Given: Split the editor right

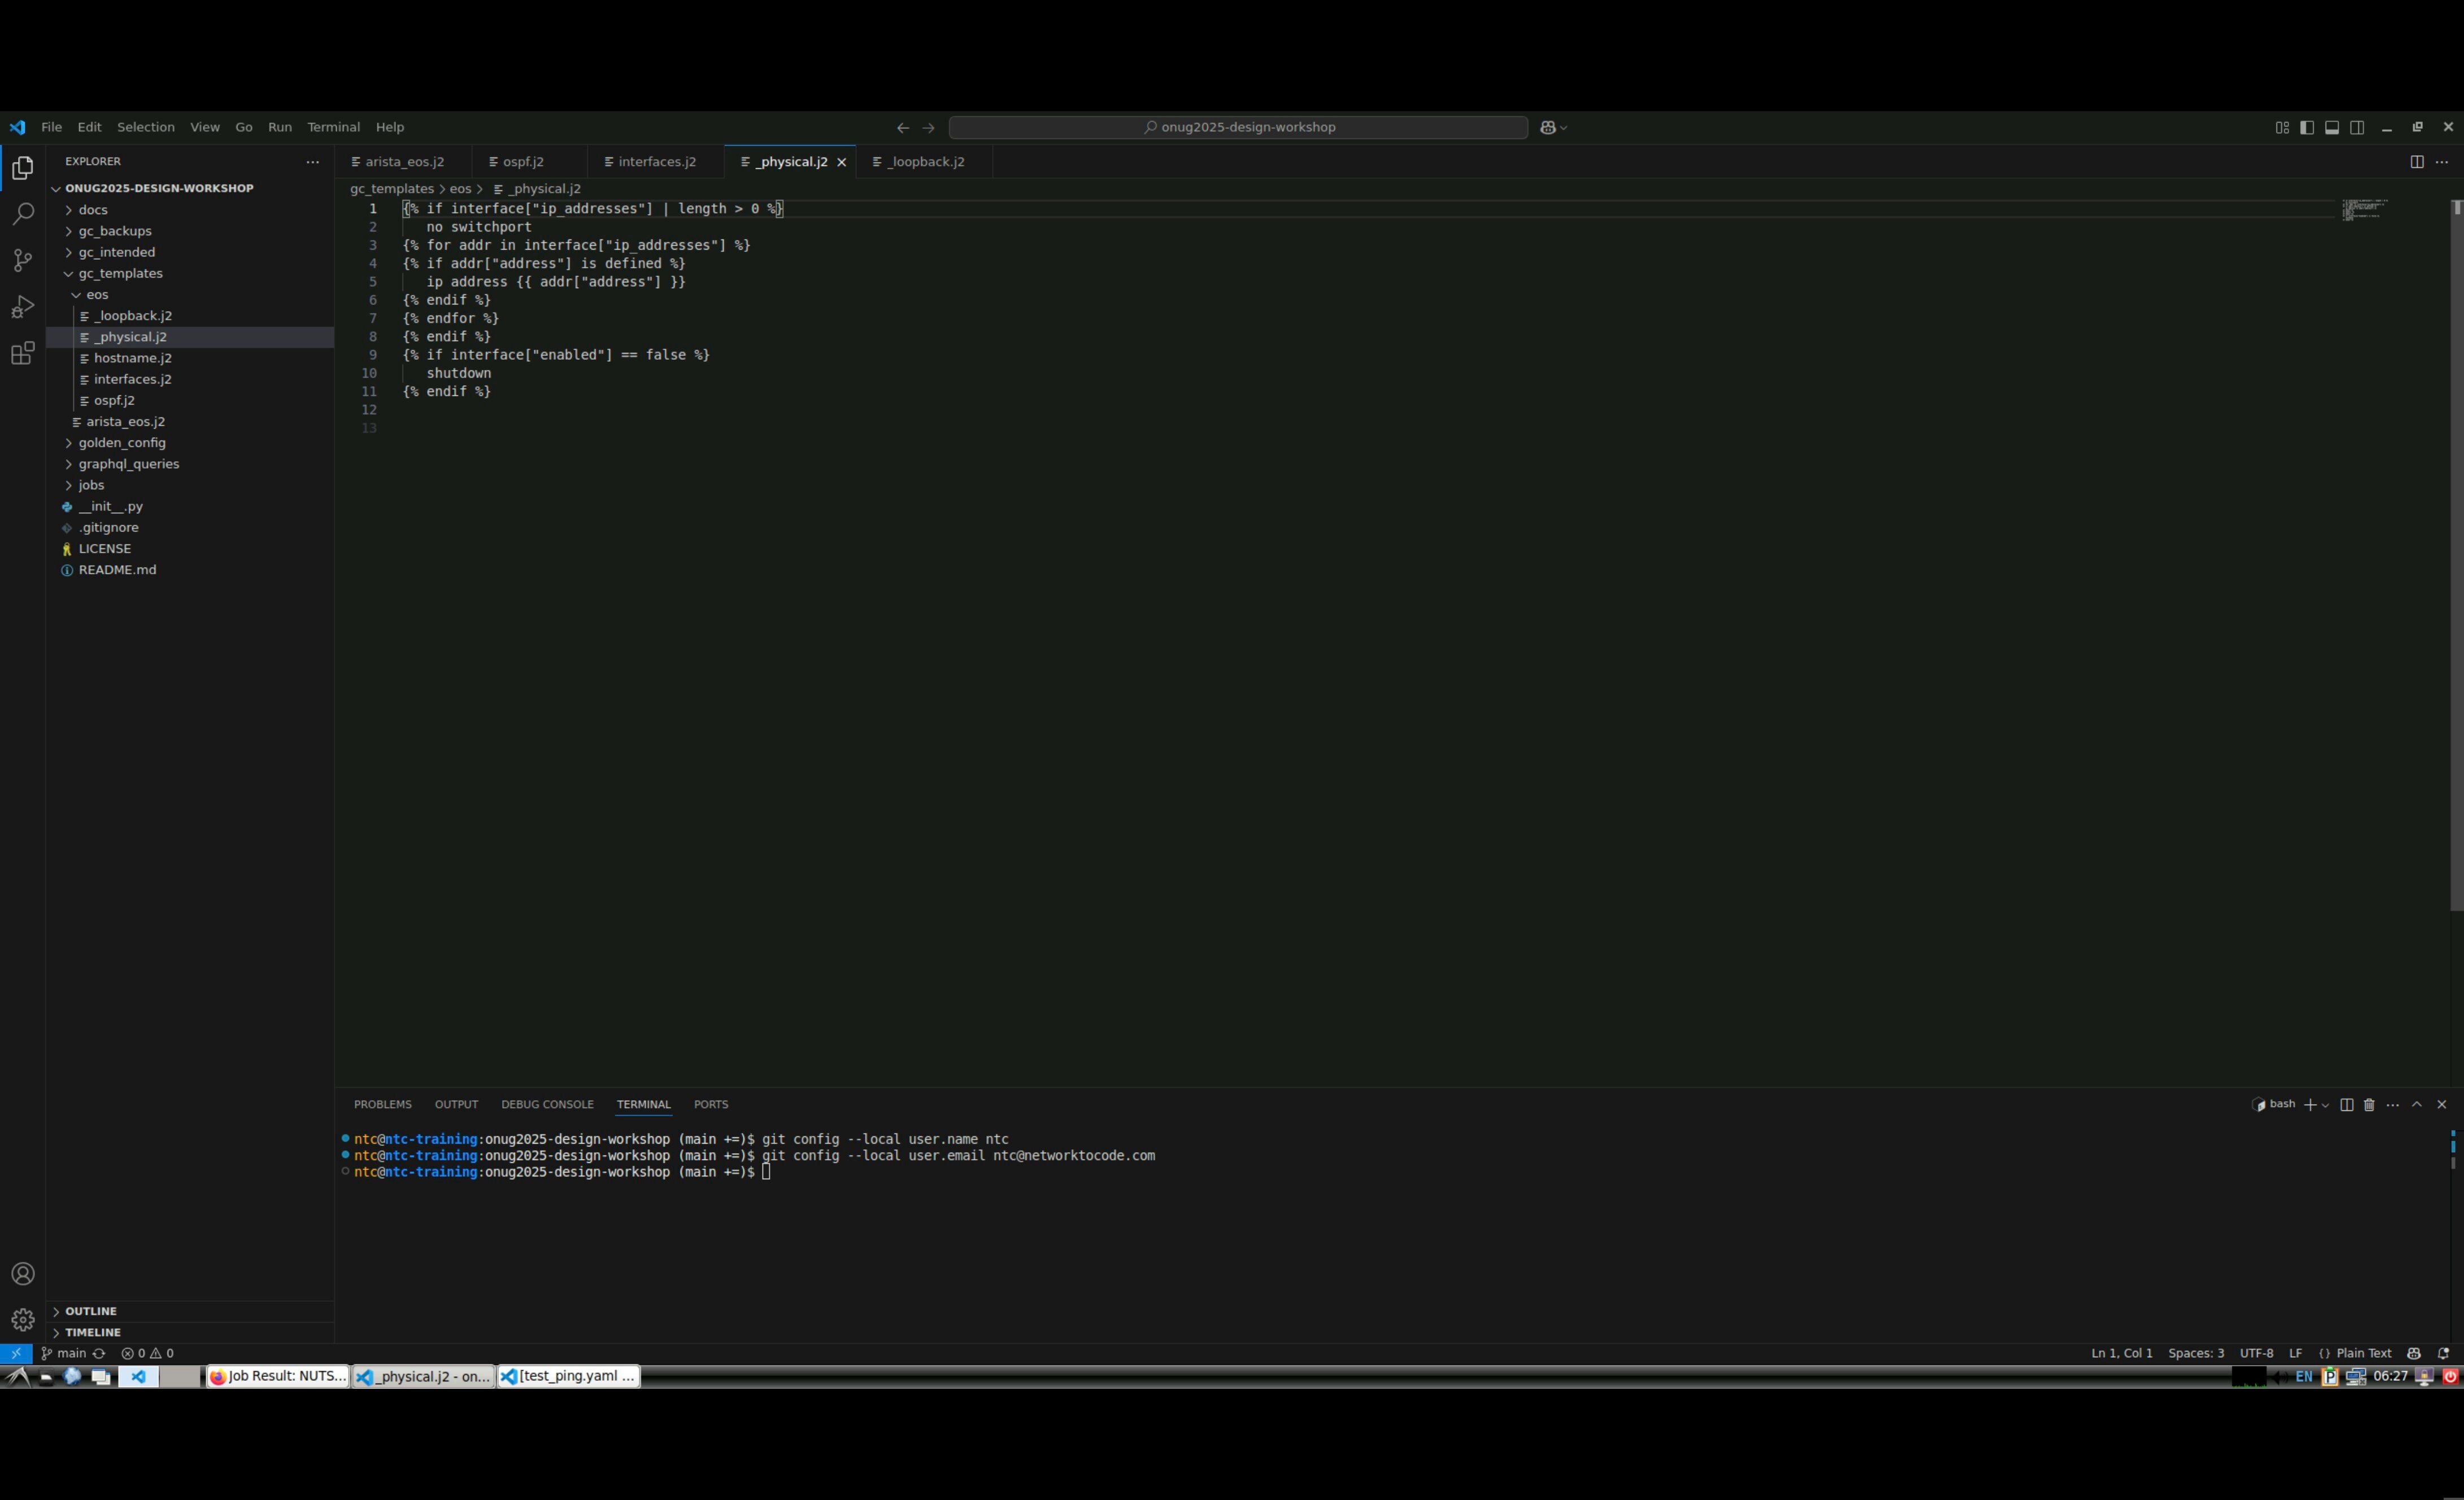Looking at the screenshot, I should pos(2416,162).
